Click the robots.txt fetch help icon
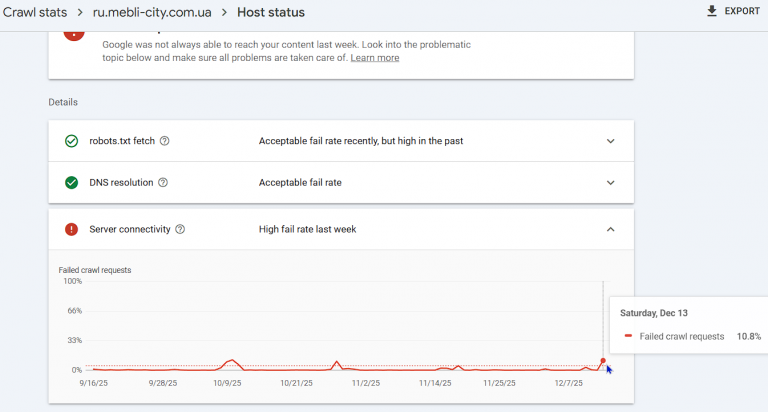This screenshot has width=768, height=412. 165,141
